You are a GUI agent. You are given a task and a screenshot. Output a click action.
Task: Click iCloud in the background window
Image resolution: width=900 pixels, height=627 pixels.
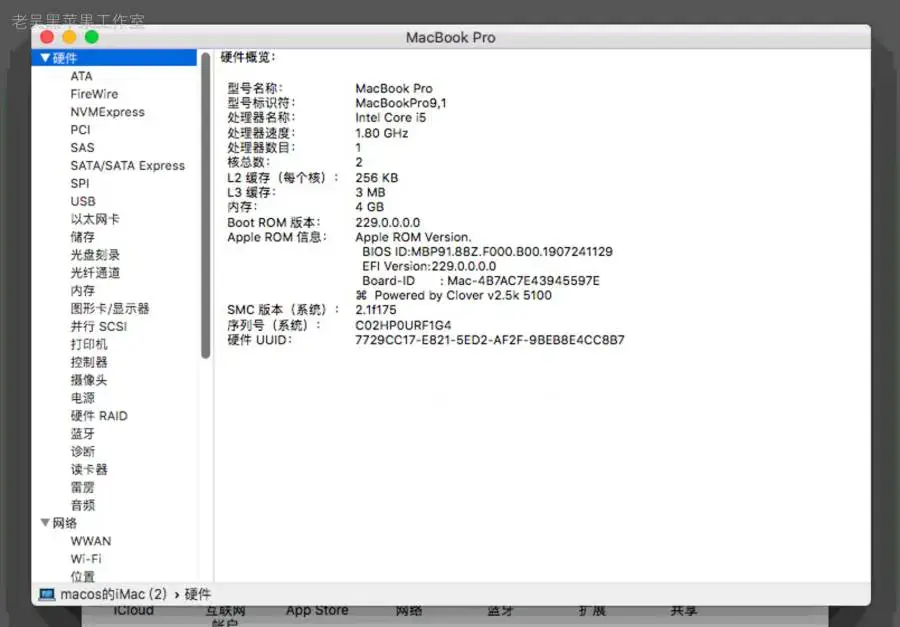[x=133, y=611]
